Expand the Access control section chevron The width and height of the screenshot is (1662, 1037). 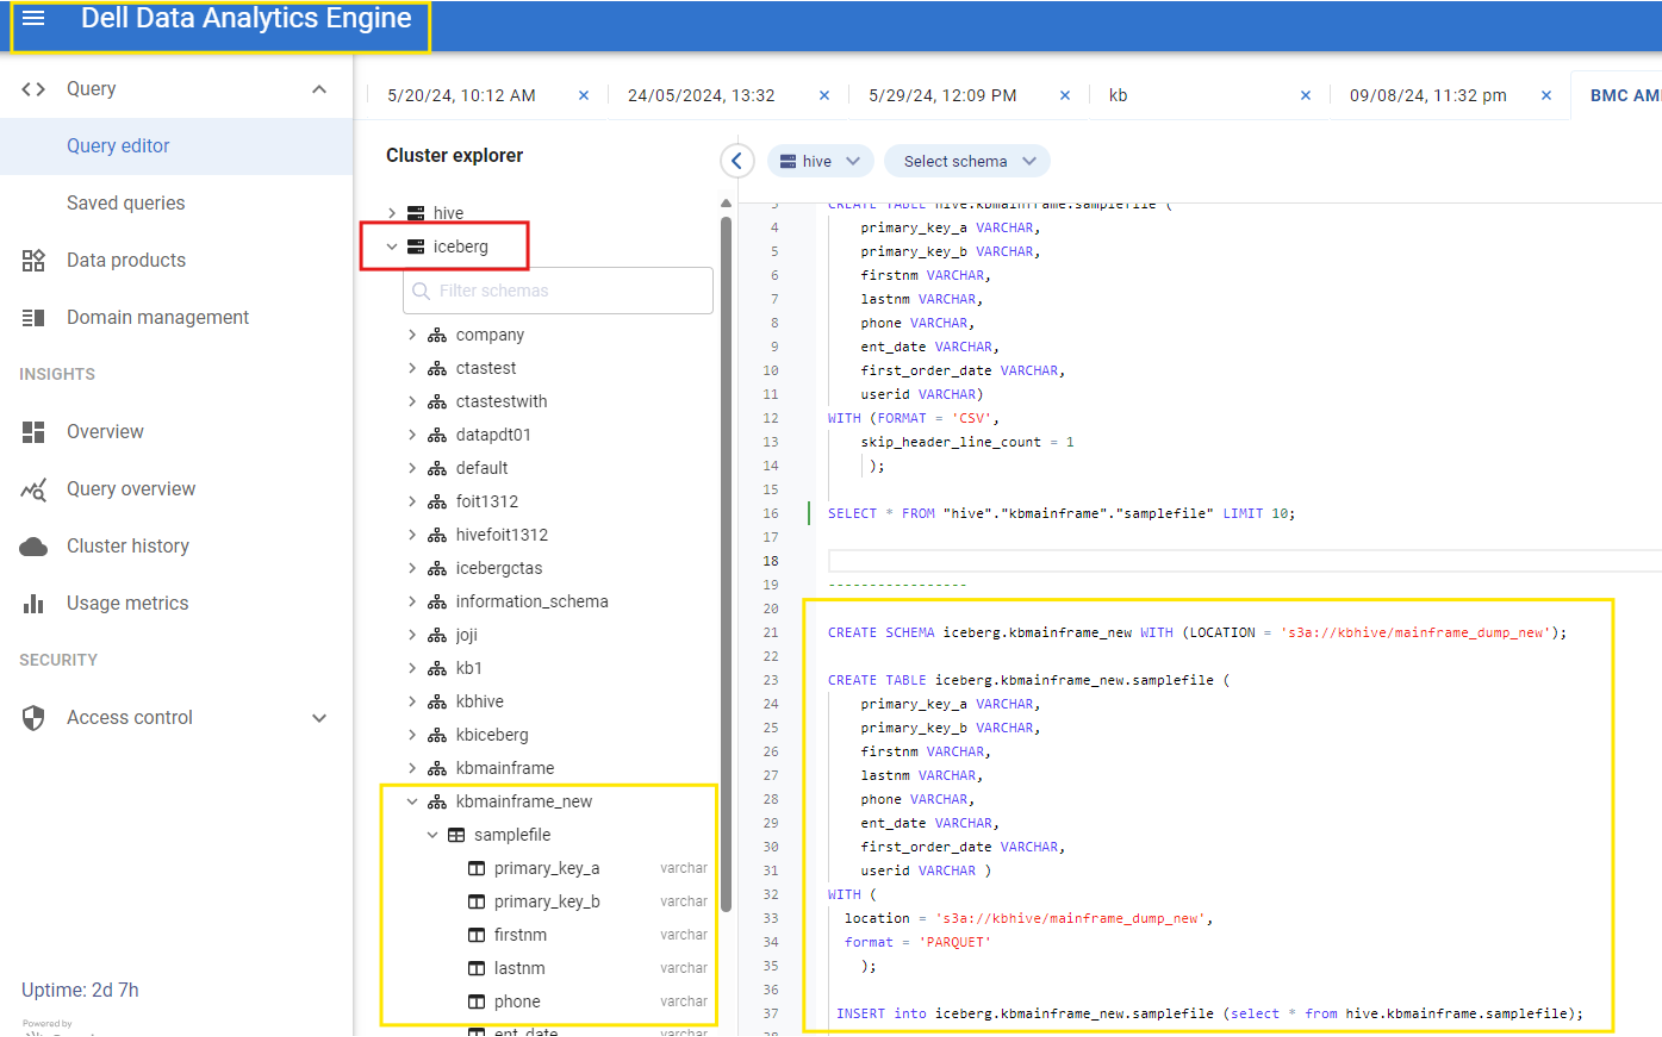(319, 718)
